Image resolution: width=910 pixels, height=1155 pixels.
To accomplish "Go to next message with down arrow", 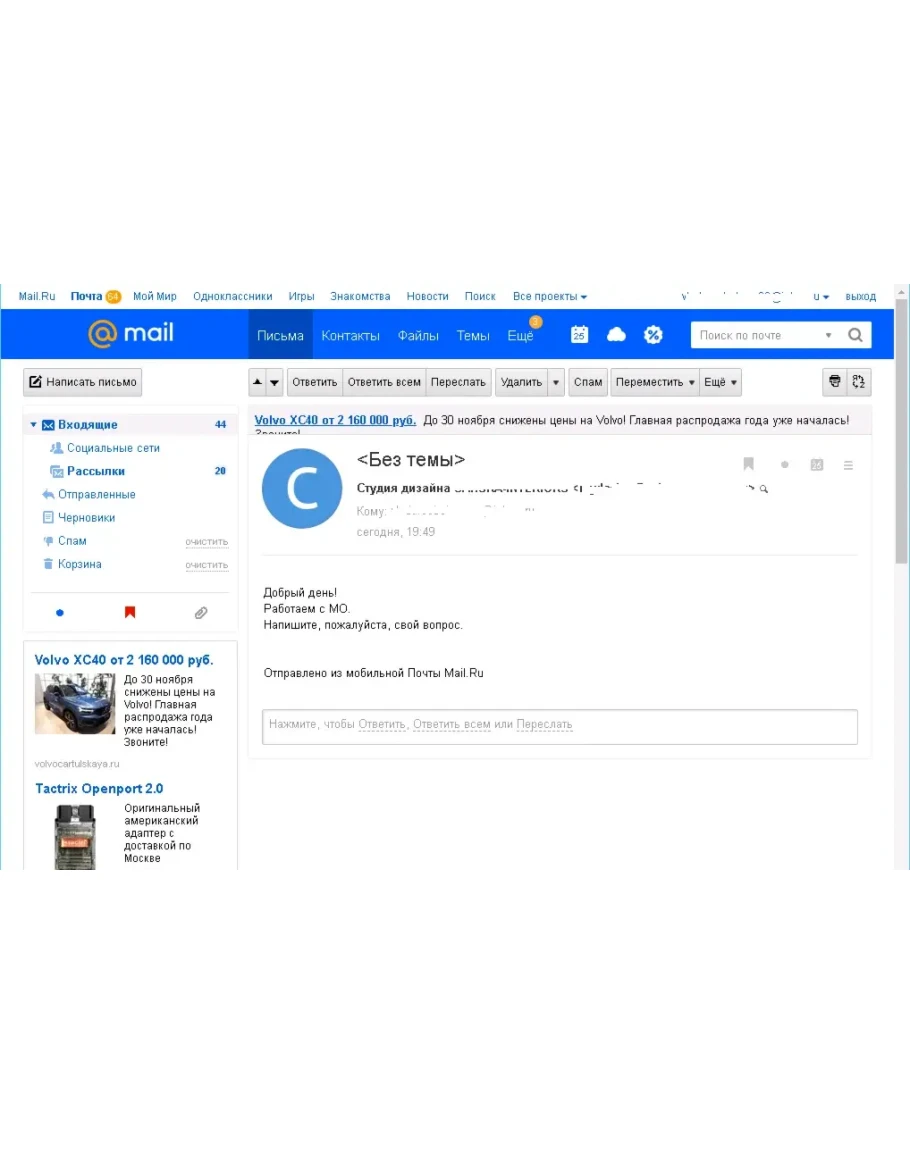I will tap(275, 382).
